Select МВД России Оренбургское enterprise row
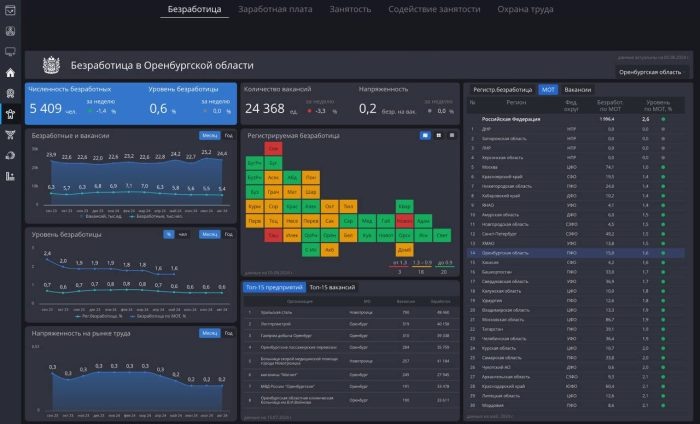This screenshot has width=700, height=424. tap(350, 387)
